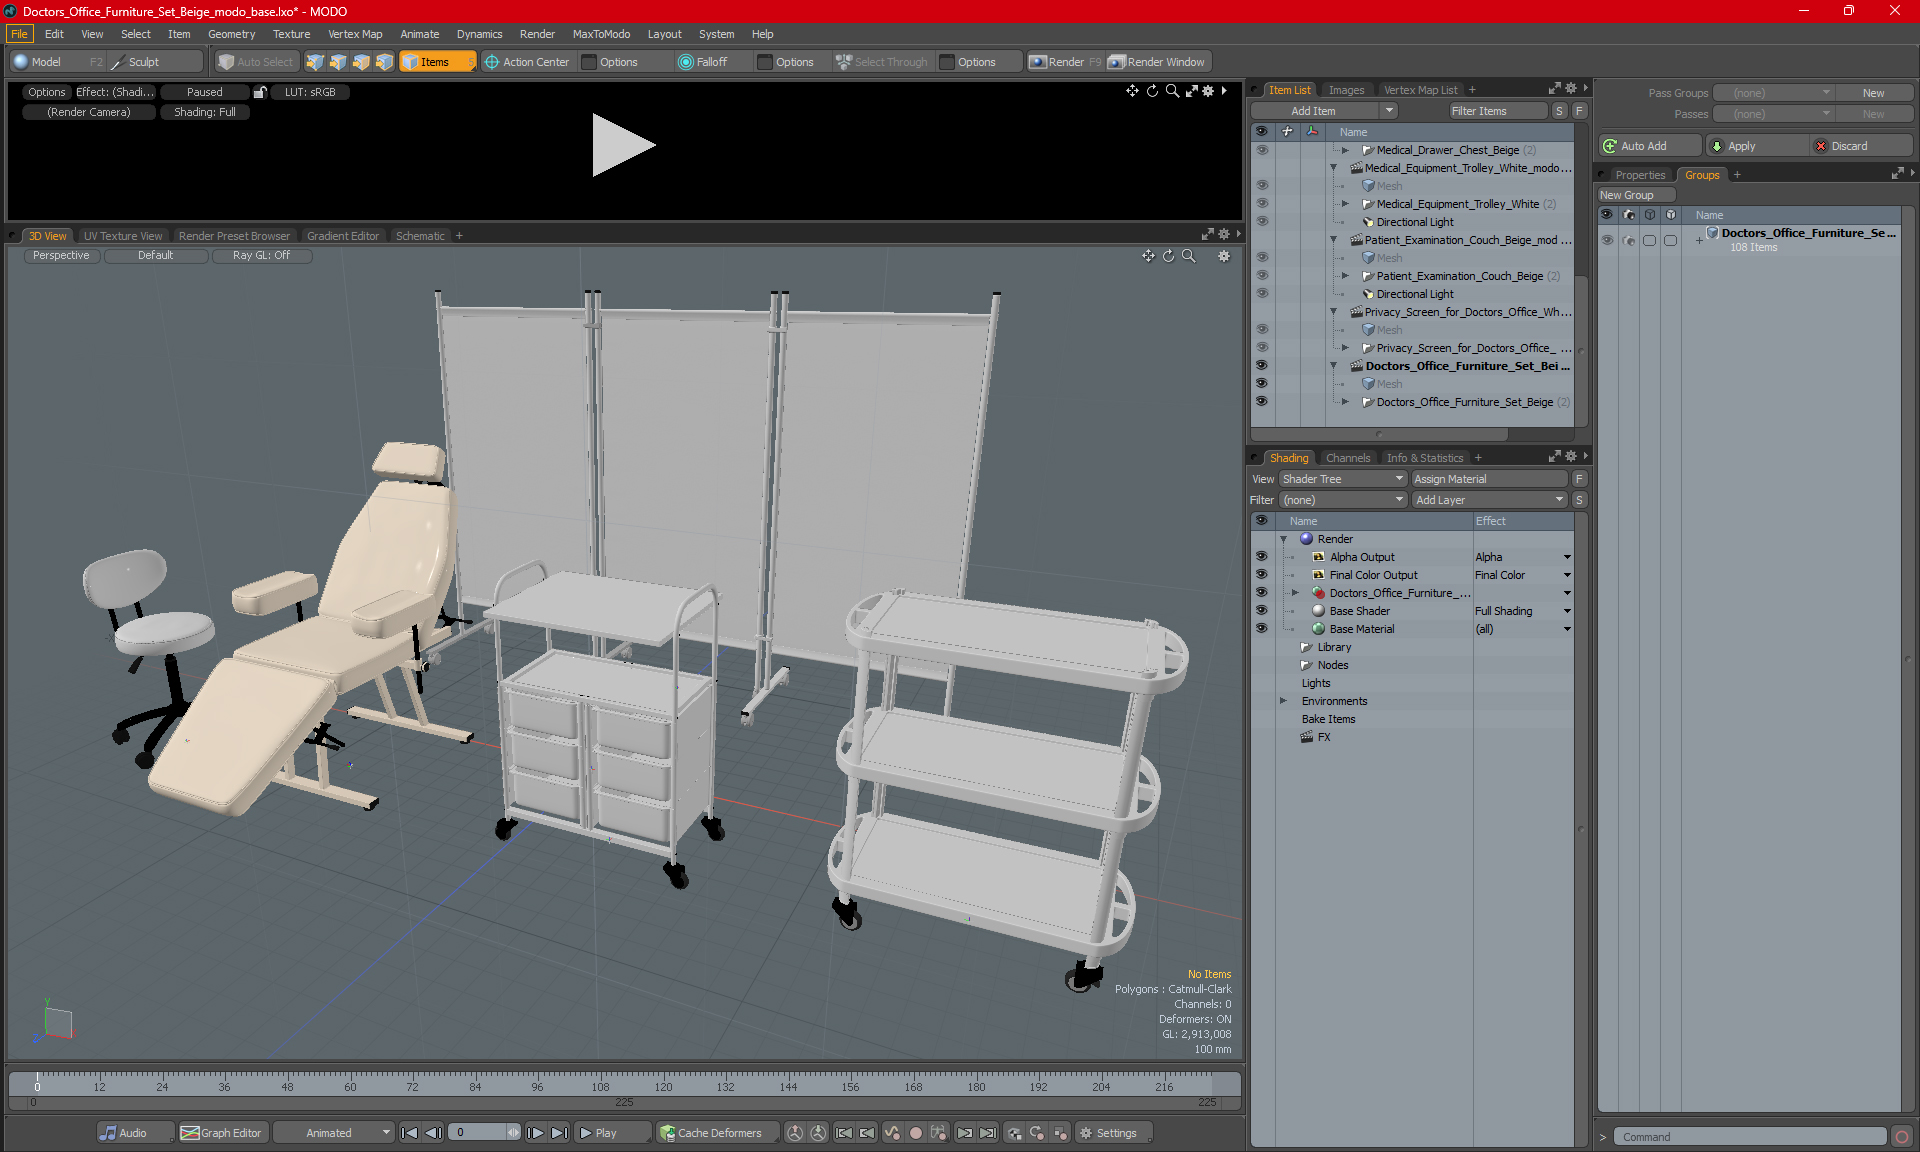The height and width of the screenshot is (1152, 1920).
Task: Toggle record keyframe red circle
Action: 915,1133
